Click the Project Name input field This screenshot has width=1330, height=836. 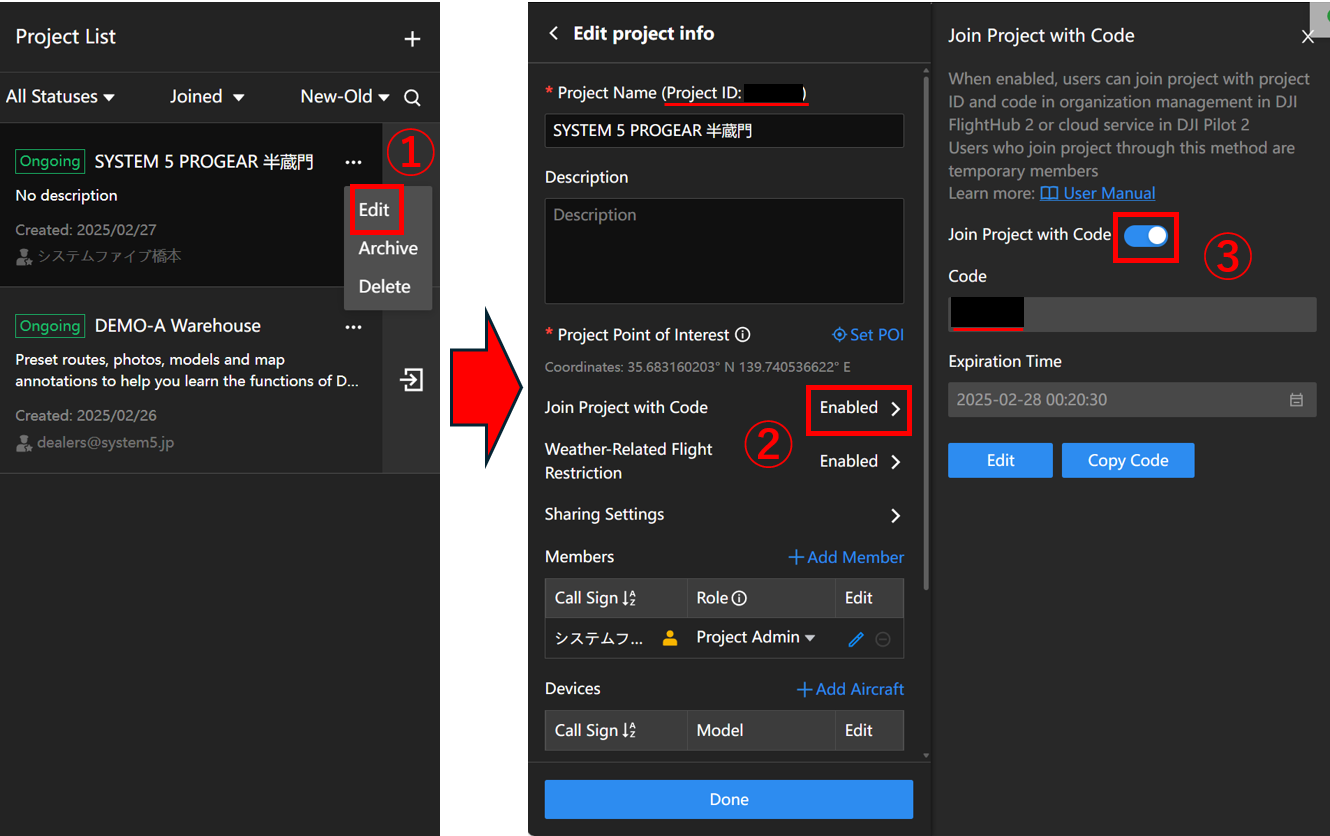724,130
